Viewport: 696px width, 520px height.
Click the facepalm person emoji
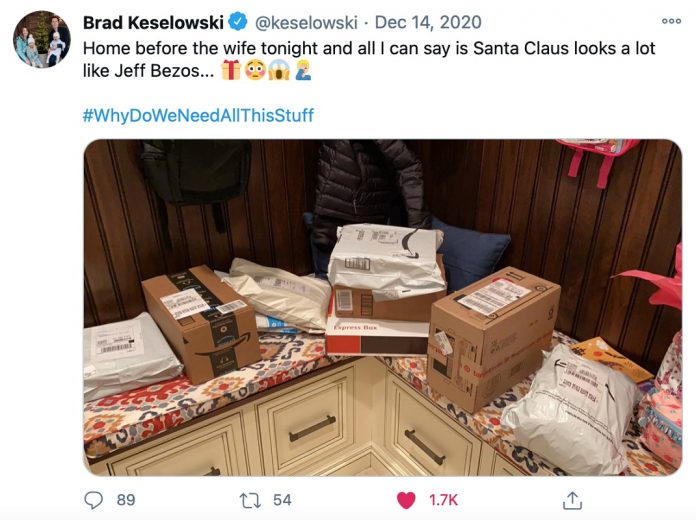[x=302, y=70]
